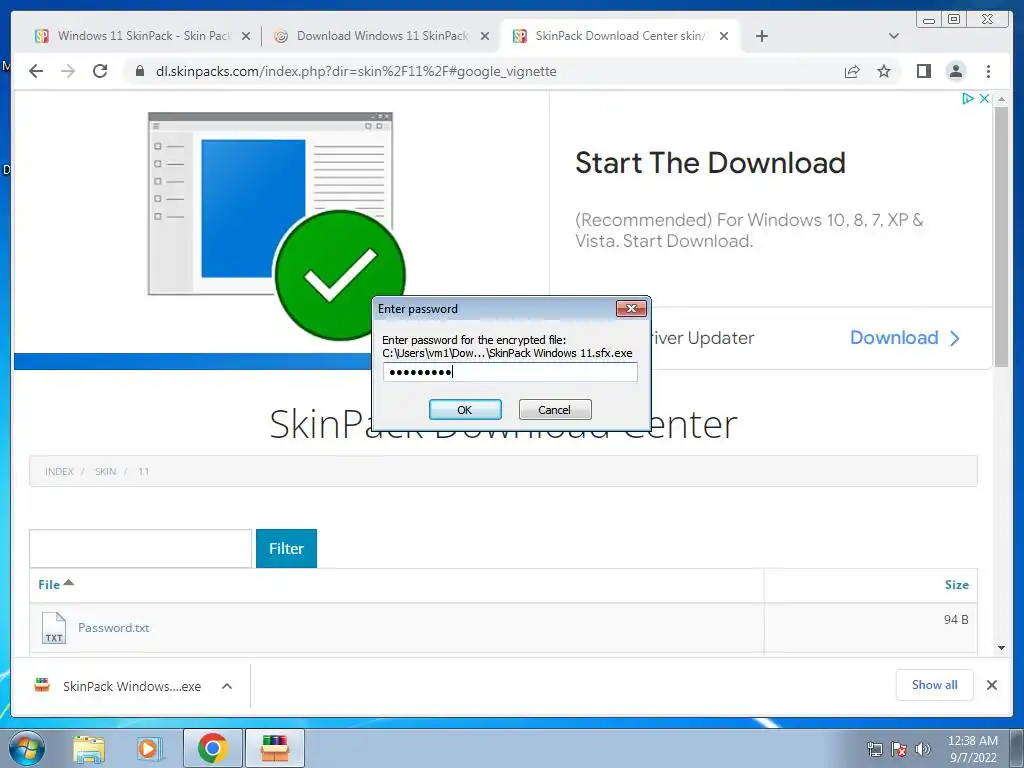This screenshot has width=1024, height=768.
Task: Close the SkinPack Download Center tab
Action: point(724,37)
